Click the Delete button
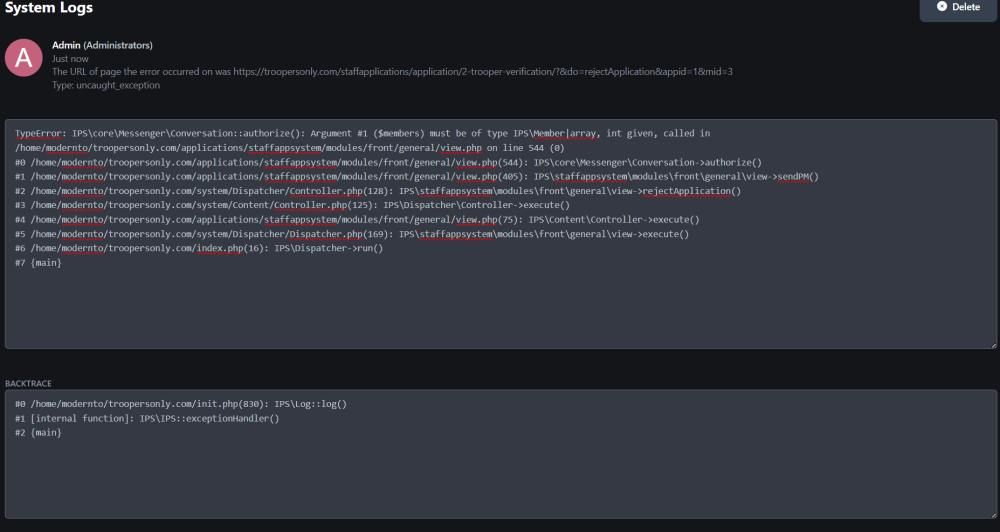Screen dimensions: 1000x532 point(958,8)
